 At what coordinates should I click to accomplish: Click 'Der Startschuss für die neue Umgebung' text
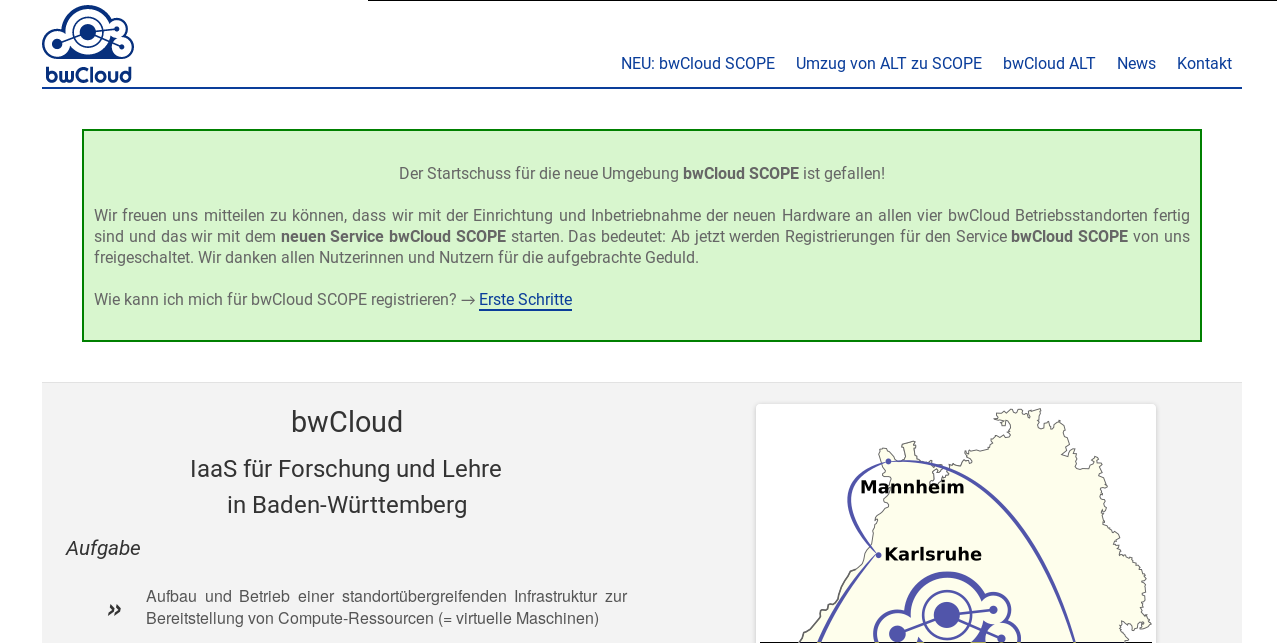(539, 174)
